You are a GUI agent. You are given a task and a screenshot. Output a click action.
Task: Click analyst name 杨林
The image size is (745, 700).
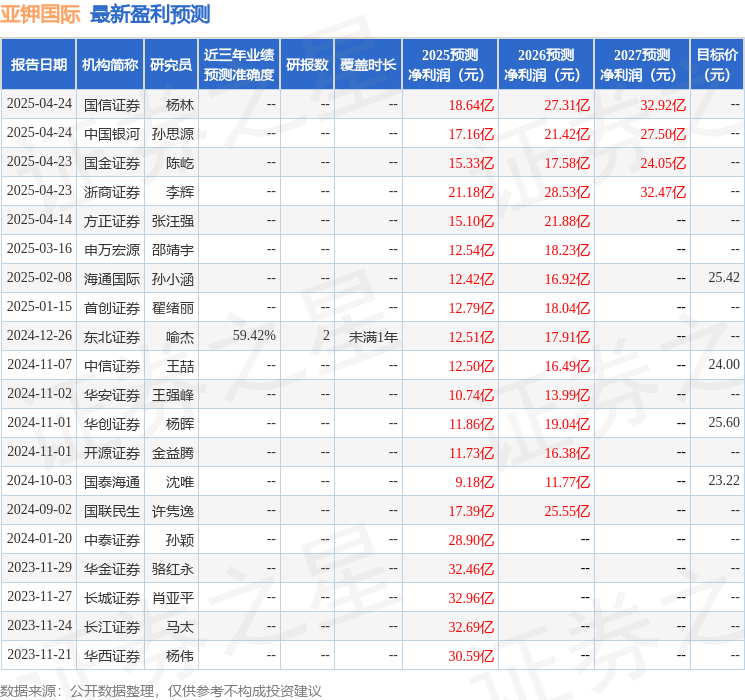(180, 105)
